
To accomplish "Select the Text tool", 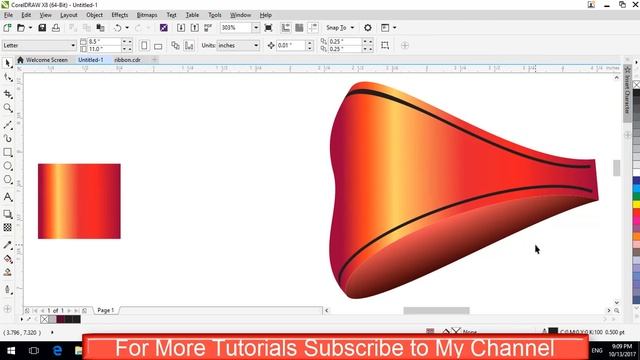I will coord(7,197).
